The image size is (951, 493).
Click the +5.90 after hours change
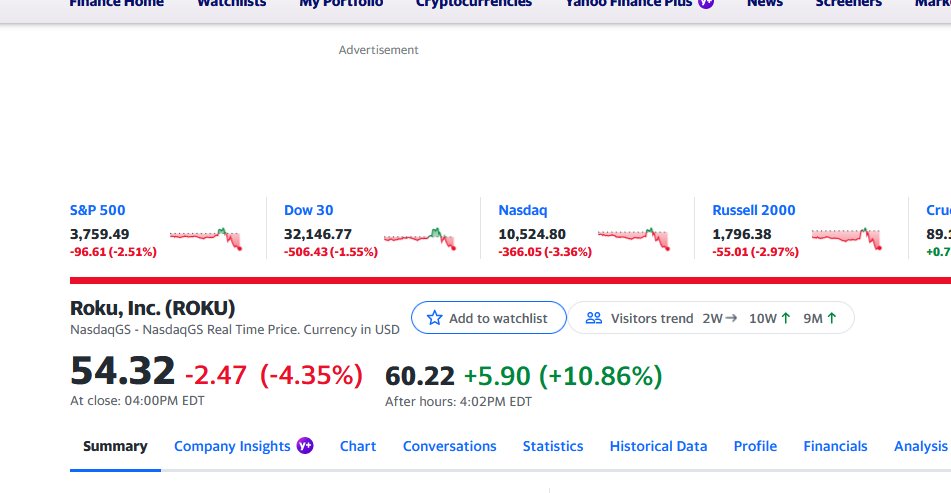497,376
